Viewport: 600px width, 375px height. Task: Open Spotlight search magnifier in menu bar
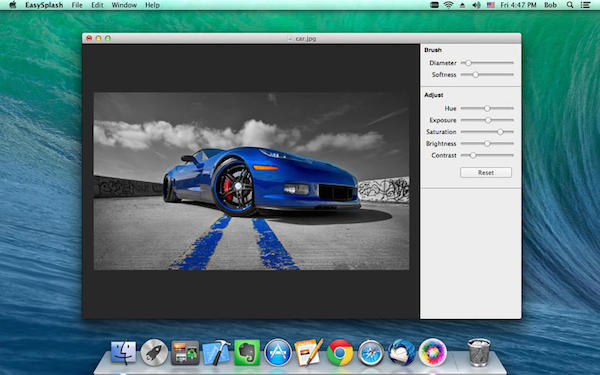point(570,5)
